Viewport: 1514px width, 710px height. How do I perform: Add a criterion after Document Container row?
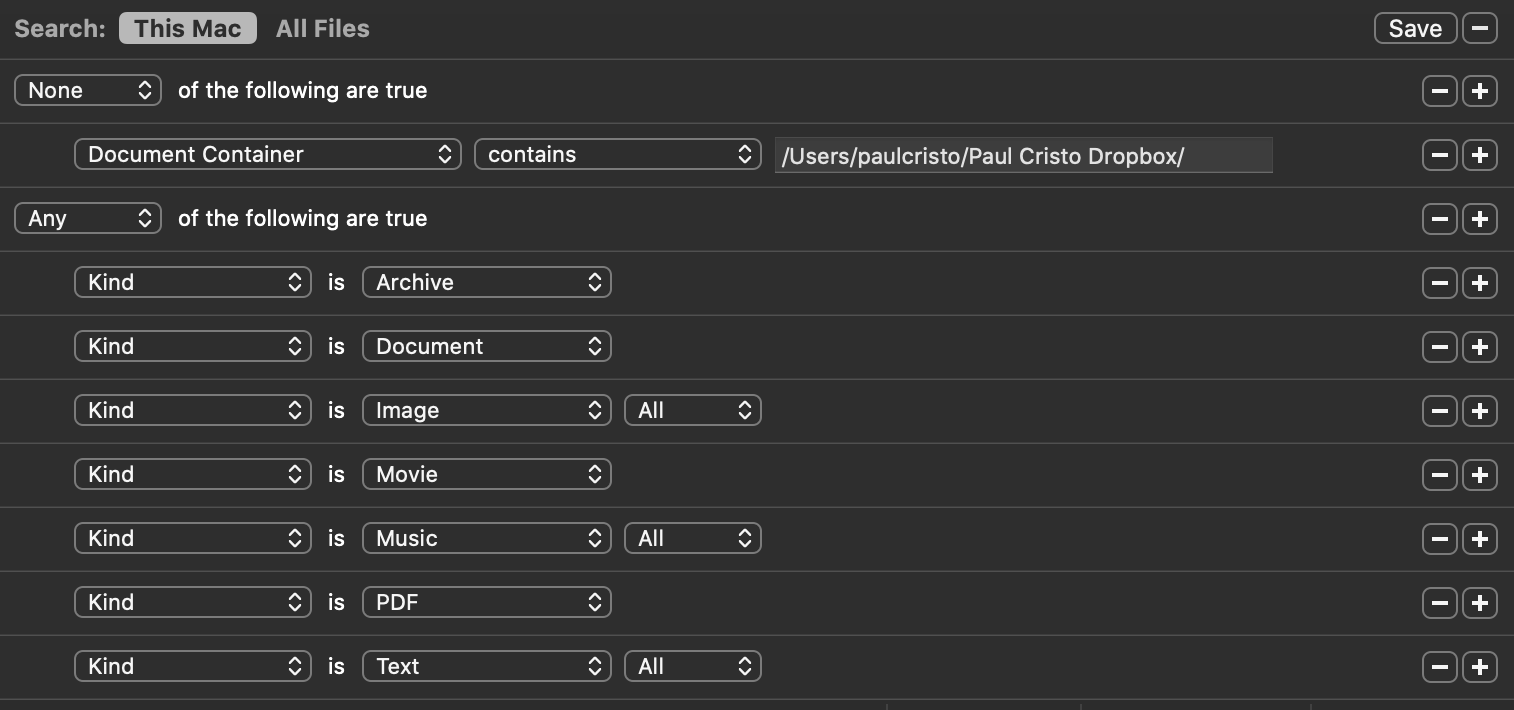tap(1479, 155)
